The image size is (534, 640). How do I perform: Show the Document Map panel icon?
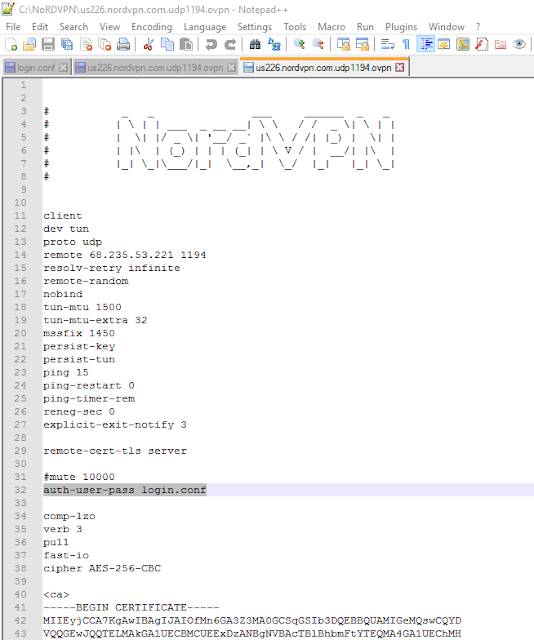[x=463, y=44]
